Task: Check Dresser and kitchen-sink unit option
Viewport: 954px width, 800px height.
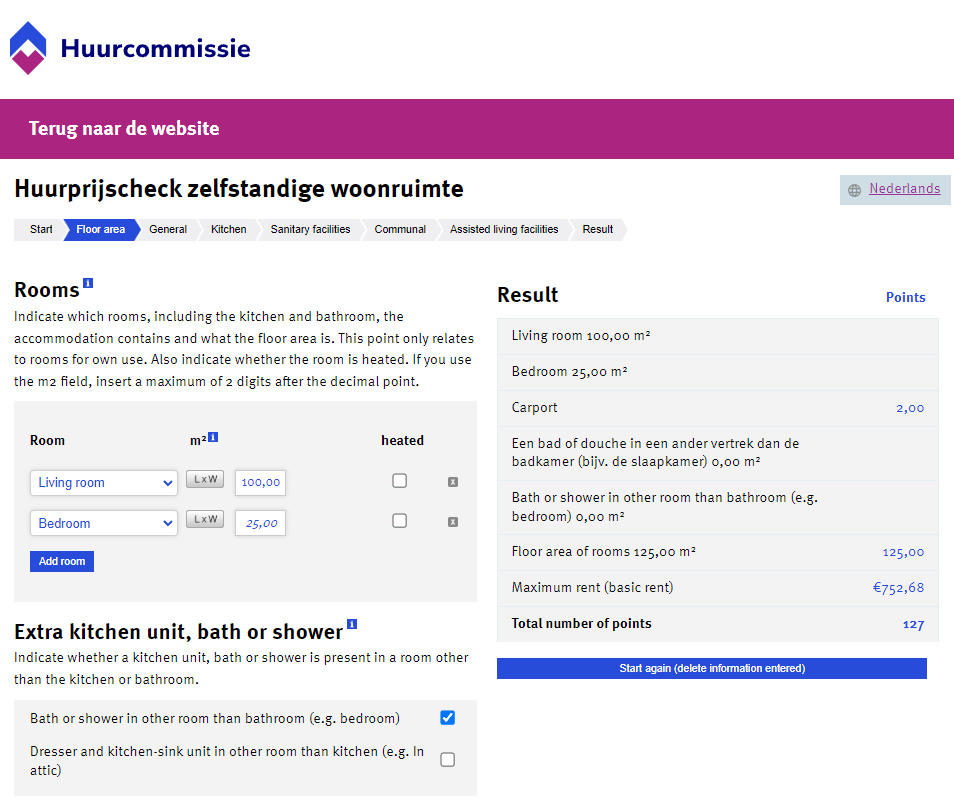Action: pyautogui.click(x=448, y=760)
